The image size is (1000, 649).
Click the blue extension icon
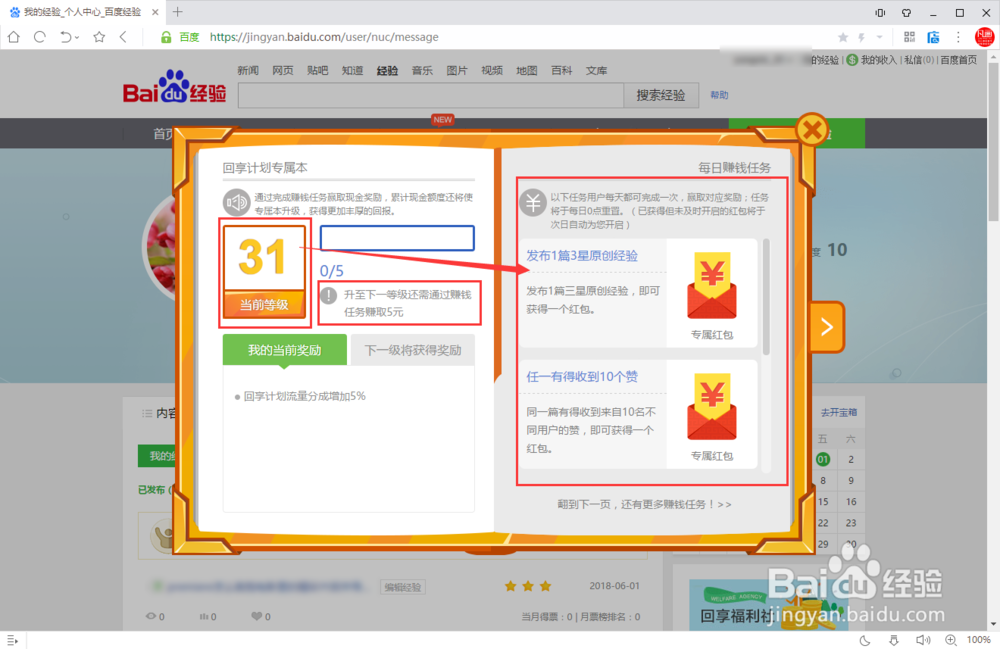(x=933, y=37)
